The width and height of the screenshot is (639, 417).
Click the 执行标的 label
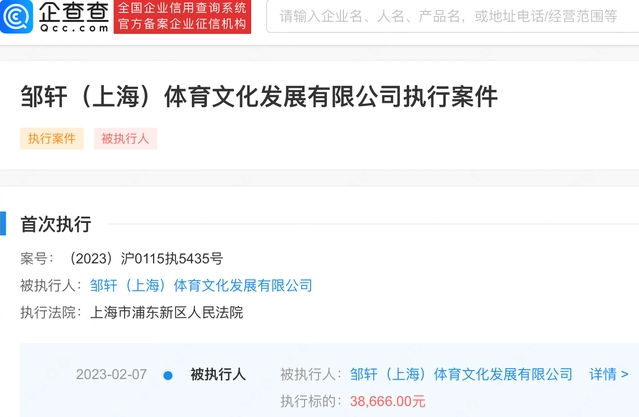308,402
